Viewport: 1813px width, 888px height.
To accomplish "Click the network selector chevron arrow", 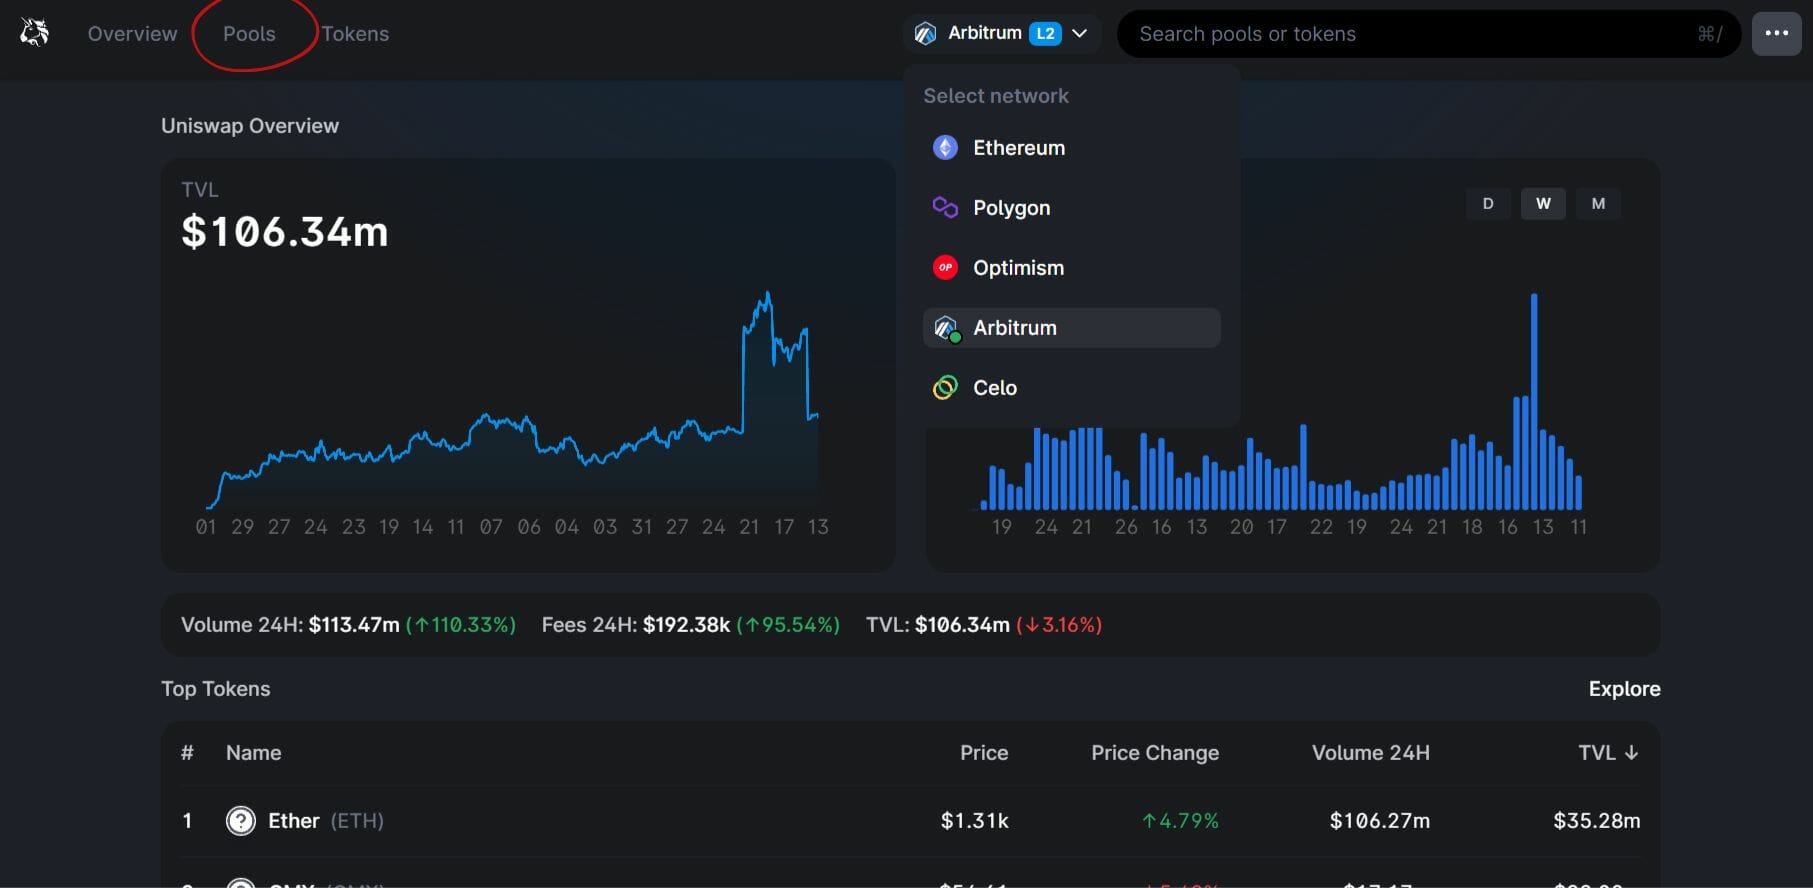I will point(1080,33).
